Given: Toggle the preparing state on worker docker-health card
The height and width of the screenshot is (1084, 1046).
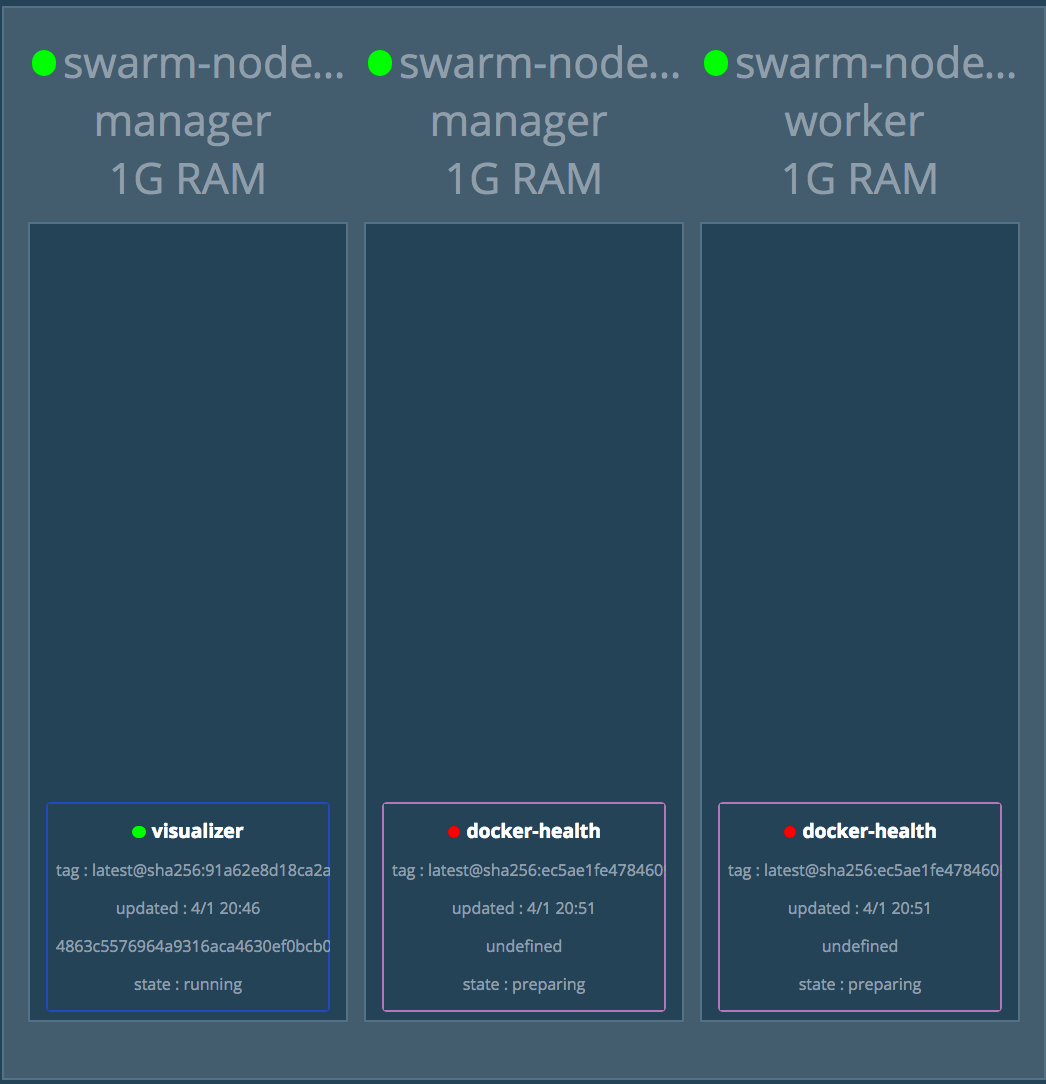Looking at the screenshot, I should pyautogui.click(x=859, y=984).
